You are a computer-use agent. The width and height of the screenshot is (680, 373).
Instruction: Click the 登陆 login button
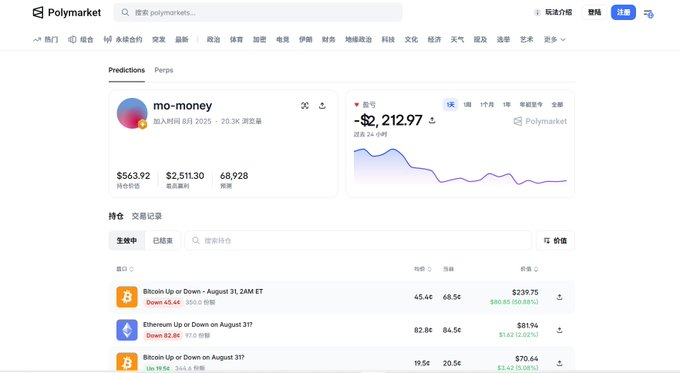click(x=595, y=13)
